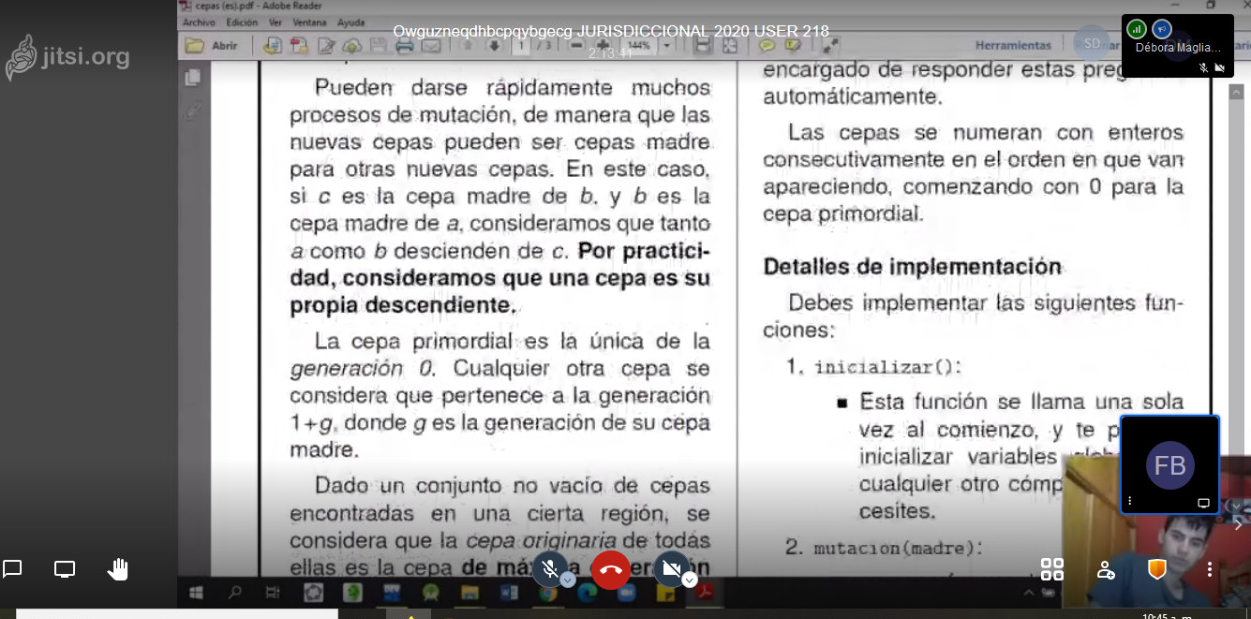The width and height of the screenshot is (1251, 619).
Task: Open the attachments paperclip panel
Action: click(193, 110)
